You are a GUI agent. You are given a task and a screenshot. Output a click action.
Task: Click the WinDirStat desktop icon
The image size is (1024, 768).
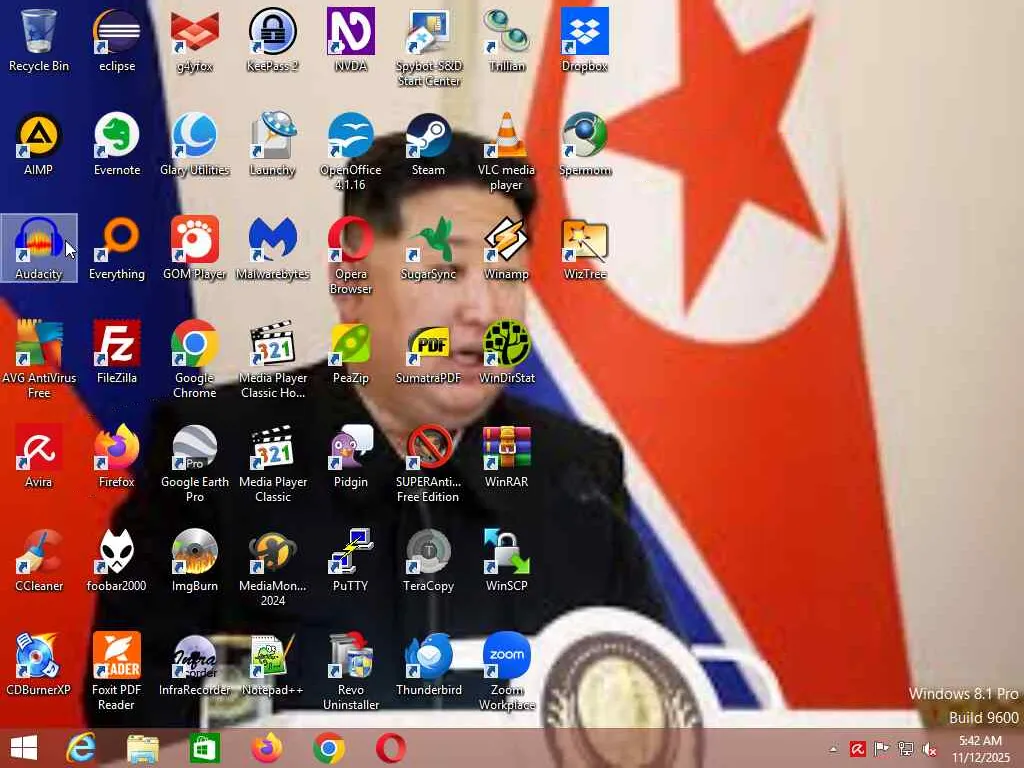(507, 352)
